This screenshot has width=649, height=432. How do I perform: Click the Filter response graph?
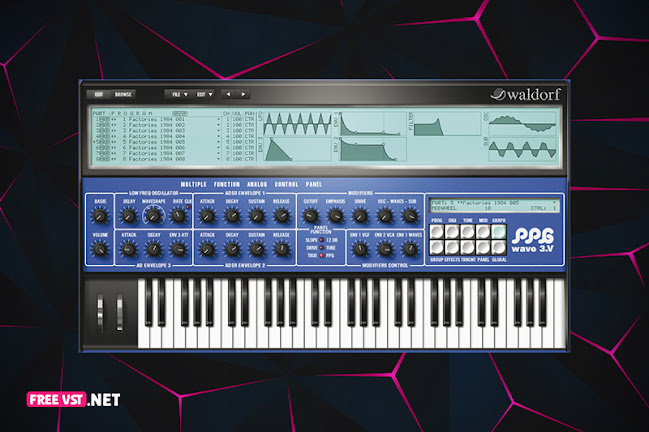coord(447,123)
